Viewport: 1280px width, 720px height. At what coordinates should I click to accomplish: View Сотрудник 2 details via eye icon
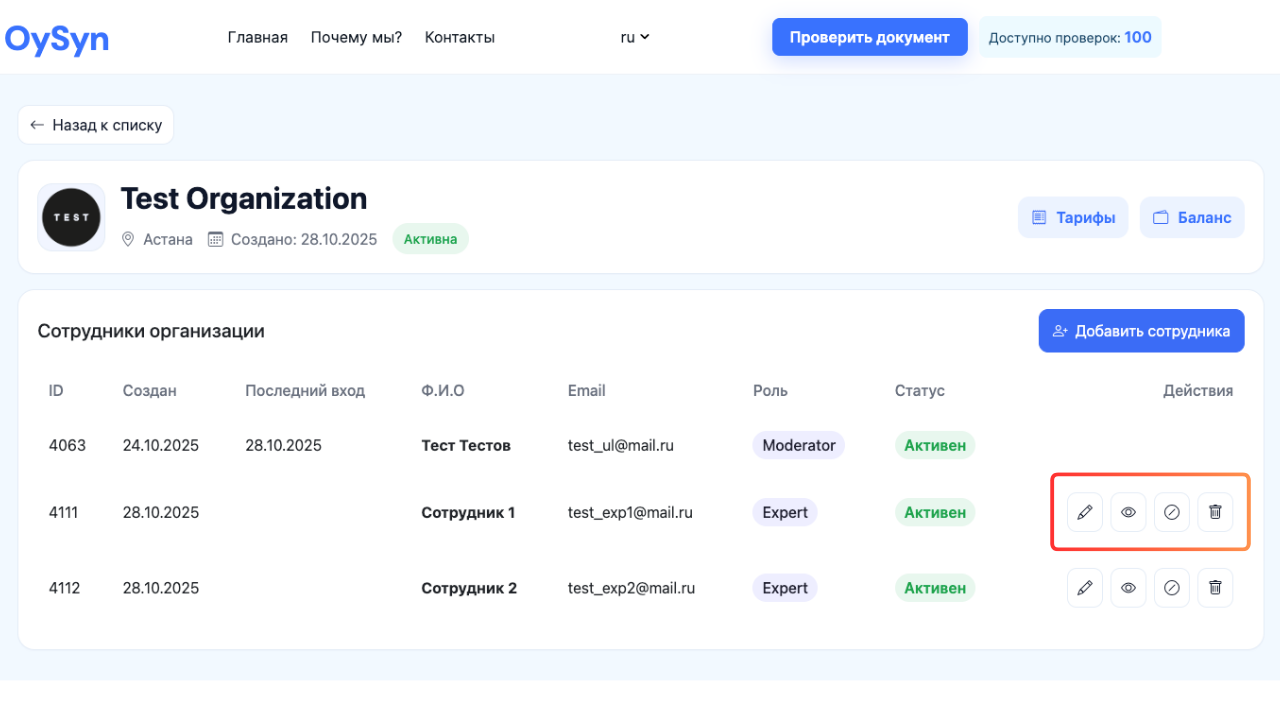(x=1128, y=588)
